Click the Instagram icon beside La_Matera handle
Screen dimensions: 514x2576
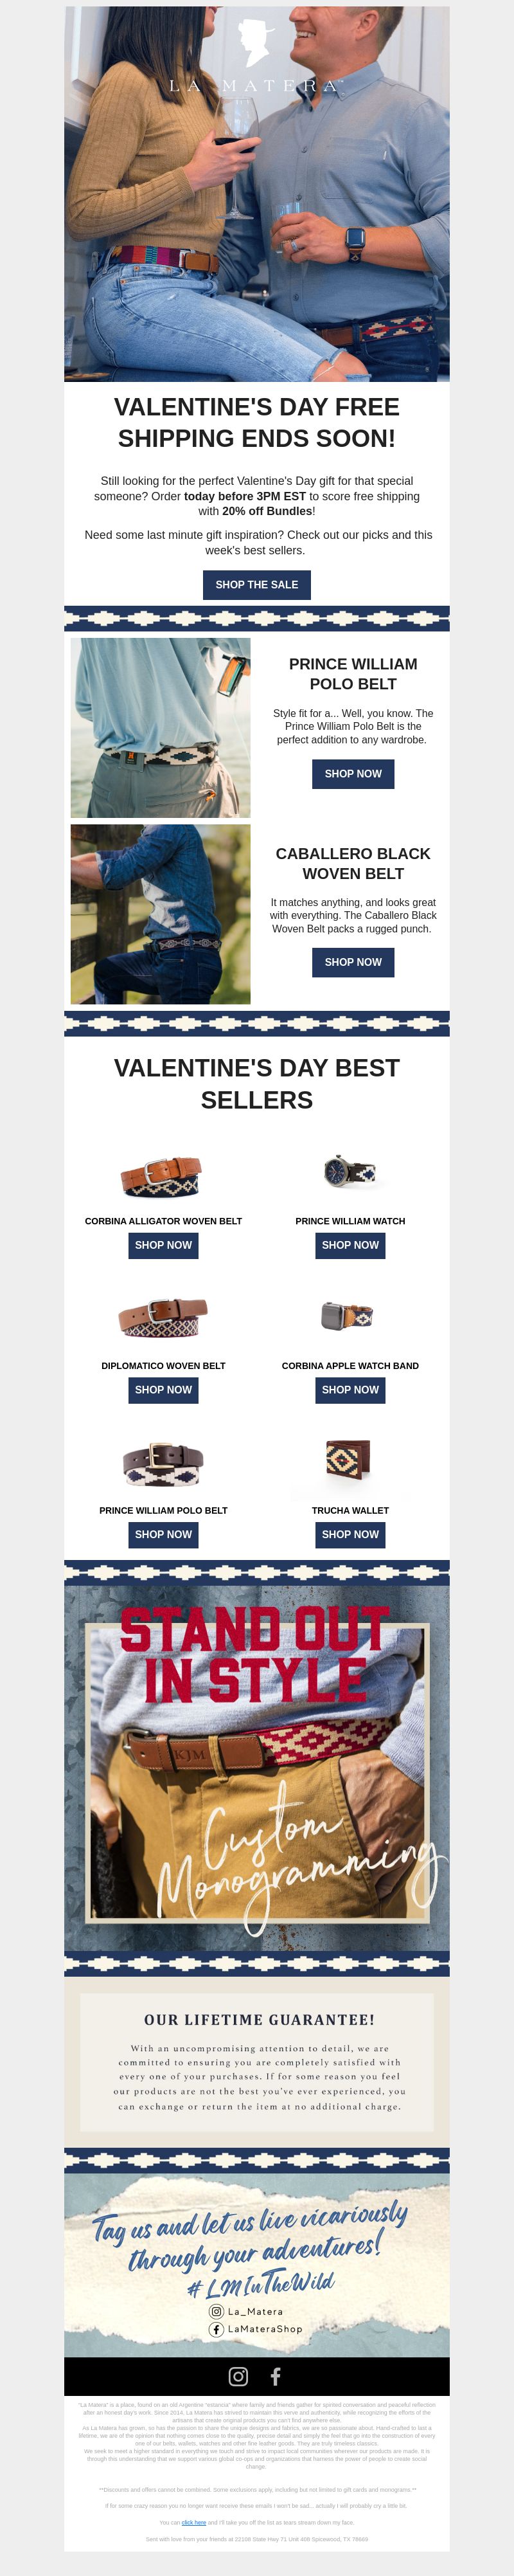(215, 2311)
